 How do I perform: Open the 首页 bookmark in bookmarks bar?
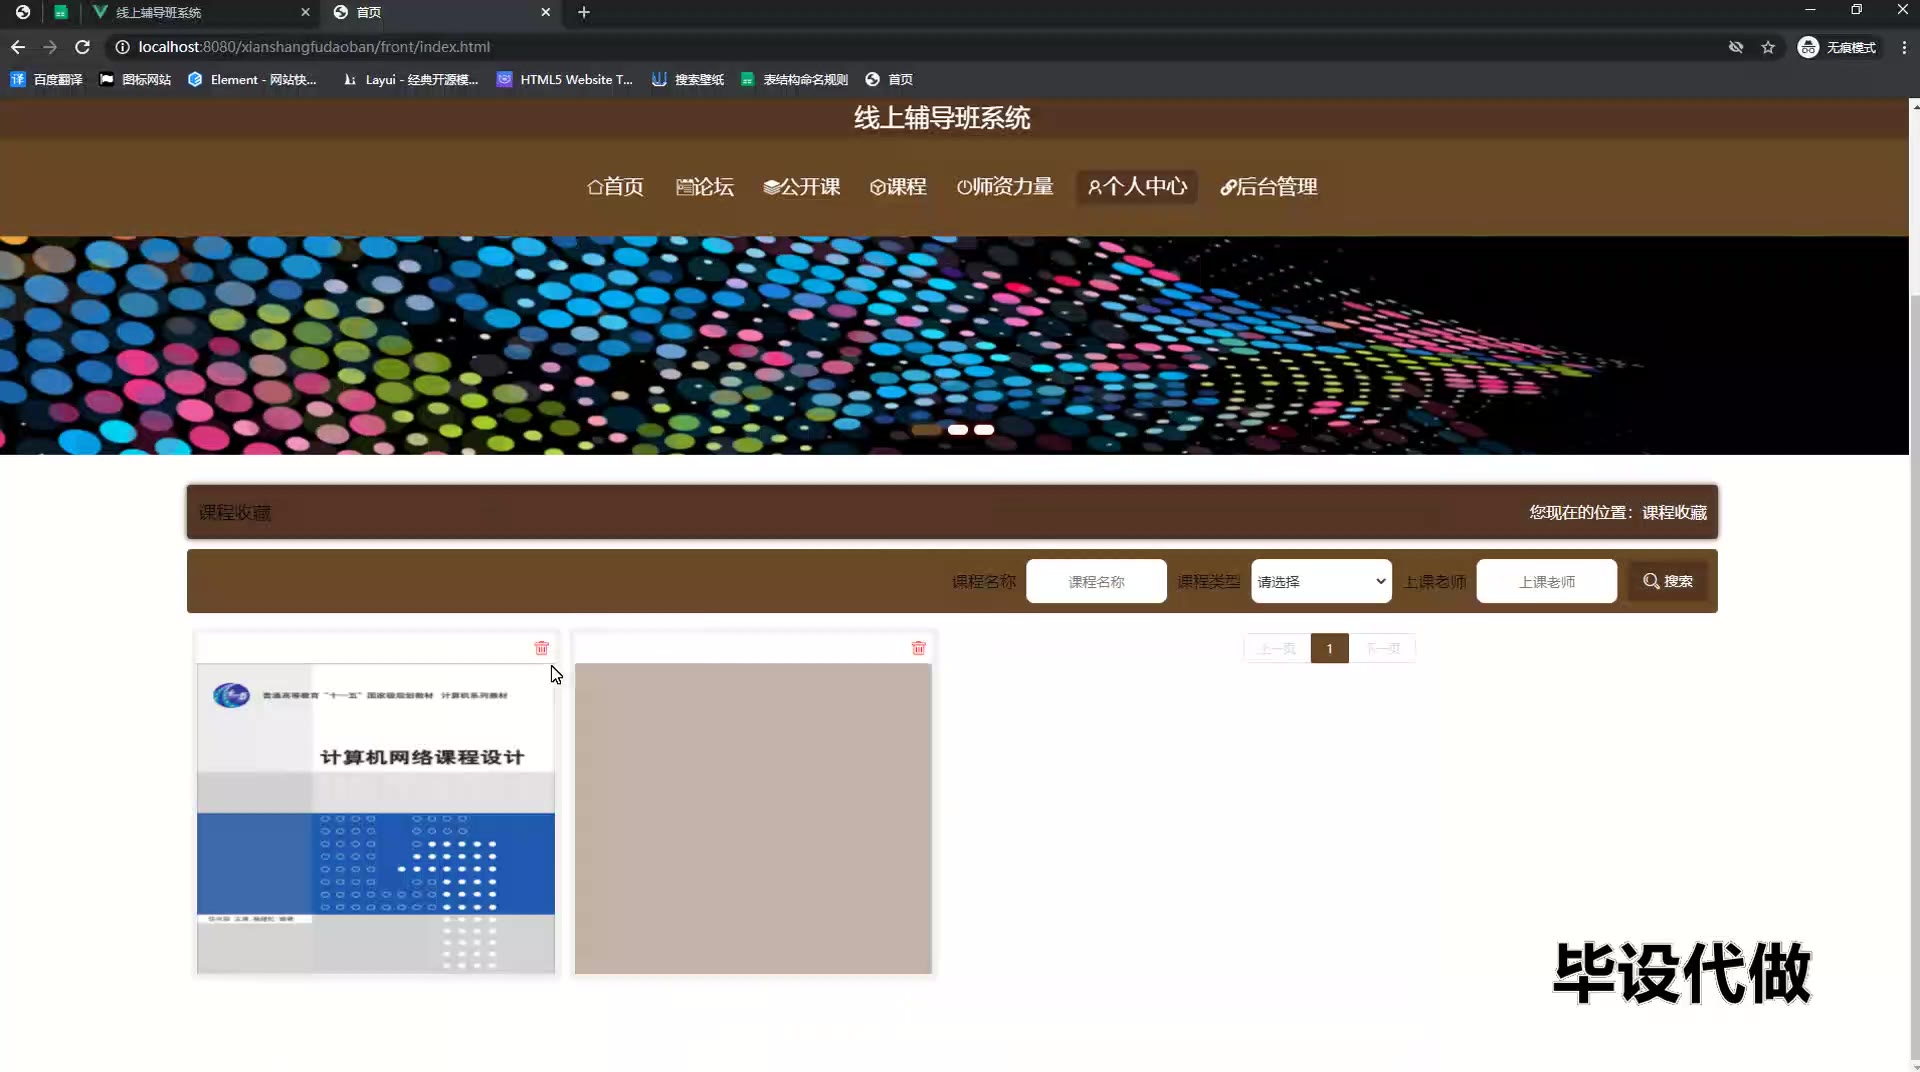(889, 80)
